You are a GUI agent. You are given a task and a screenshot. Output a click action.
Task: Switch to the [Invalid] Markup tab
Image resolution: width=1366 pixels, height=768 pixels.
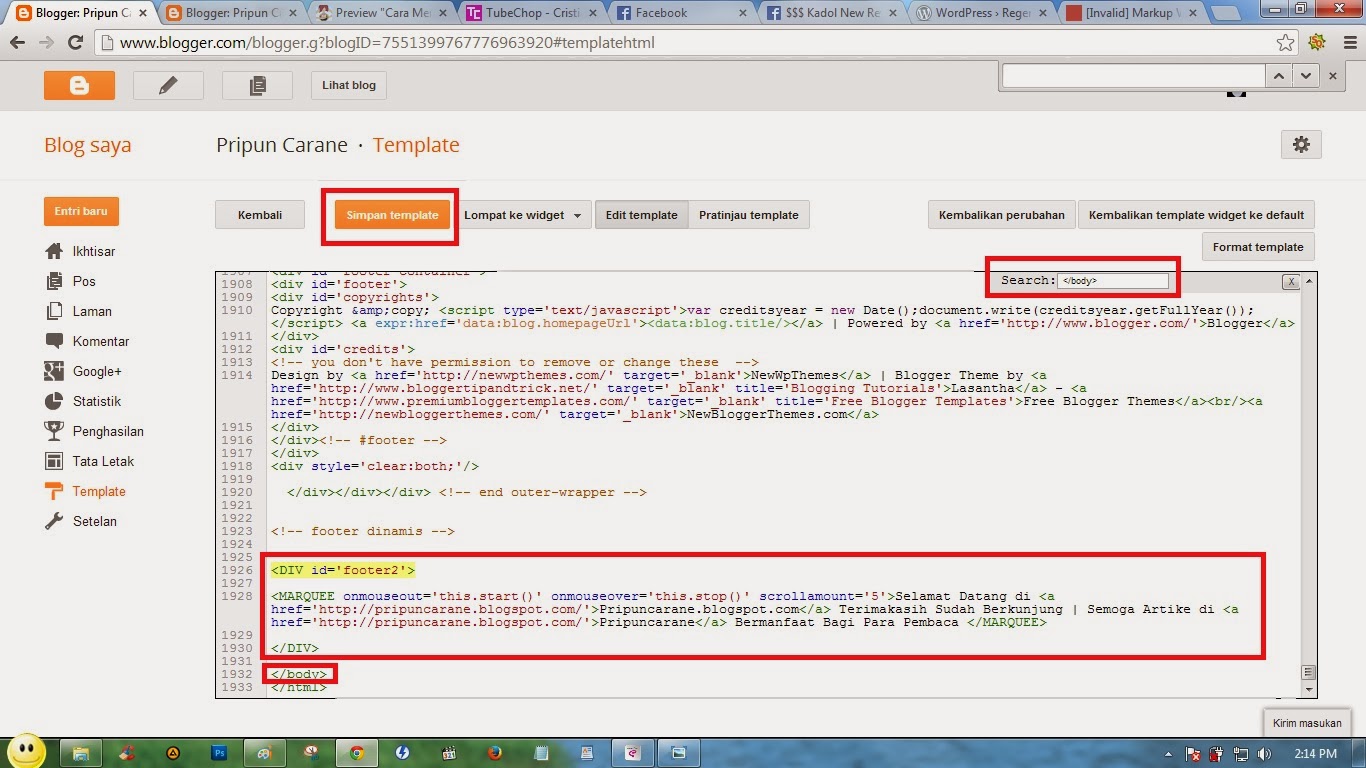pos(1131,13)
